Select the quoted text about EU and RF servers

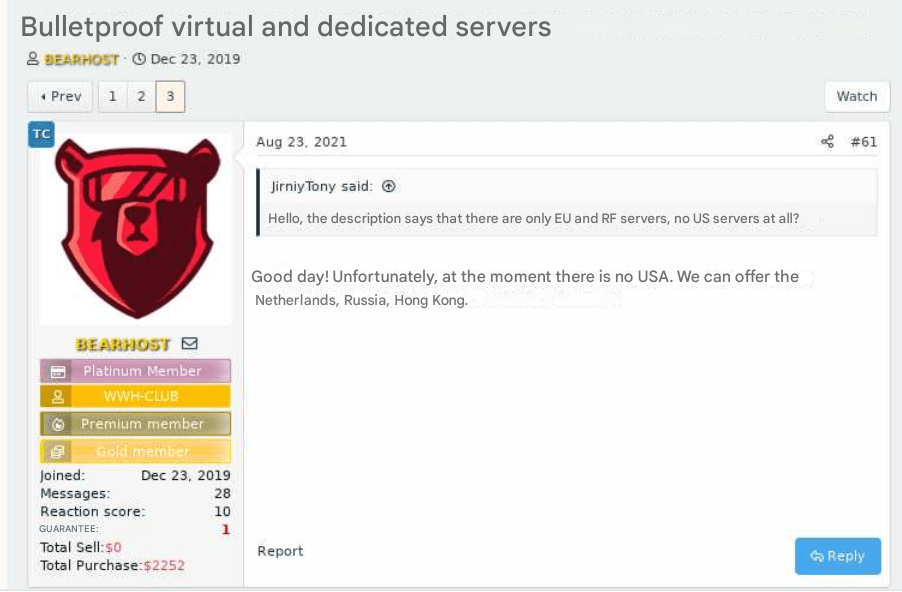(533, 219)
